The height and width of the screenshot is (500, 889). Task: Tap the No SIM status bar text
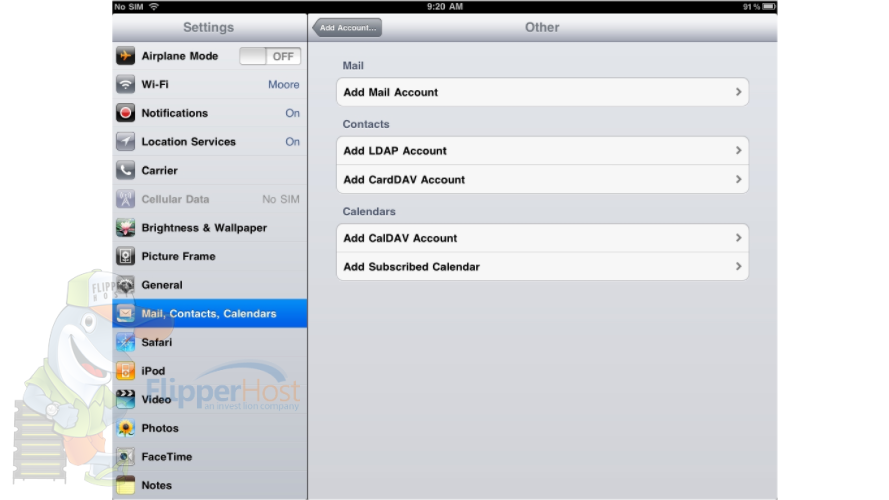coord(129,7)
